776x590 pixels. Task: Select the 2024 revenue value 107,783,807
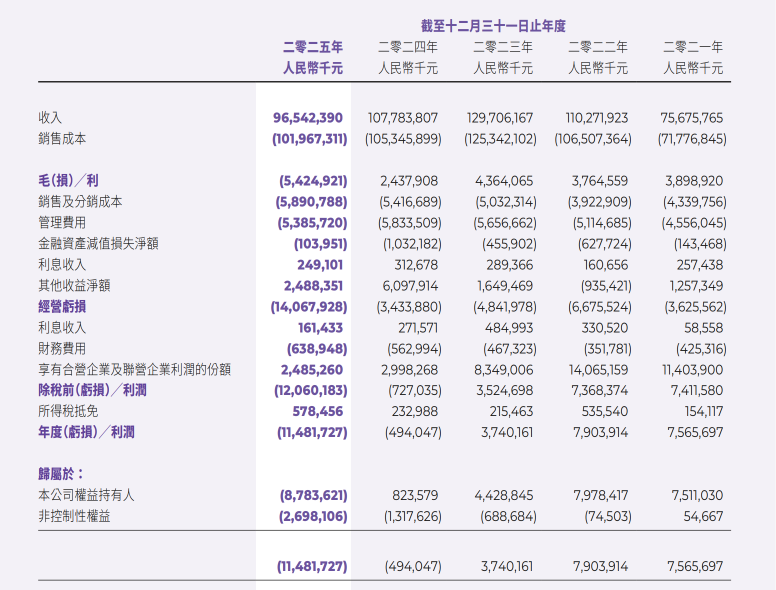pos(402,118)
